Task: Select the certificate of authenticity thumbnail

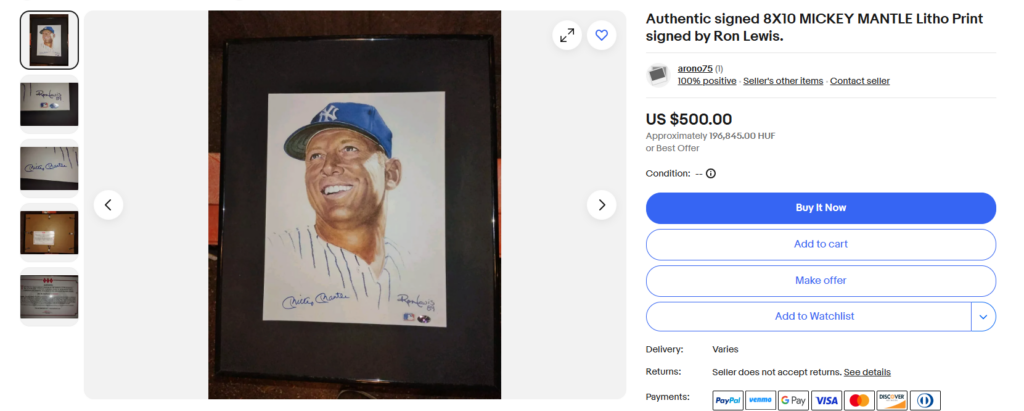Action: point(49,297)
